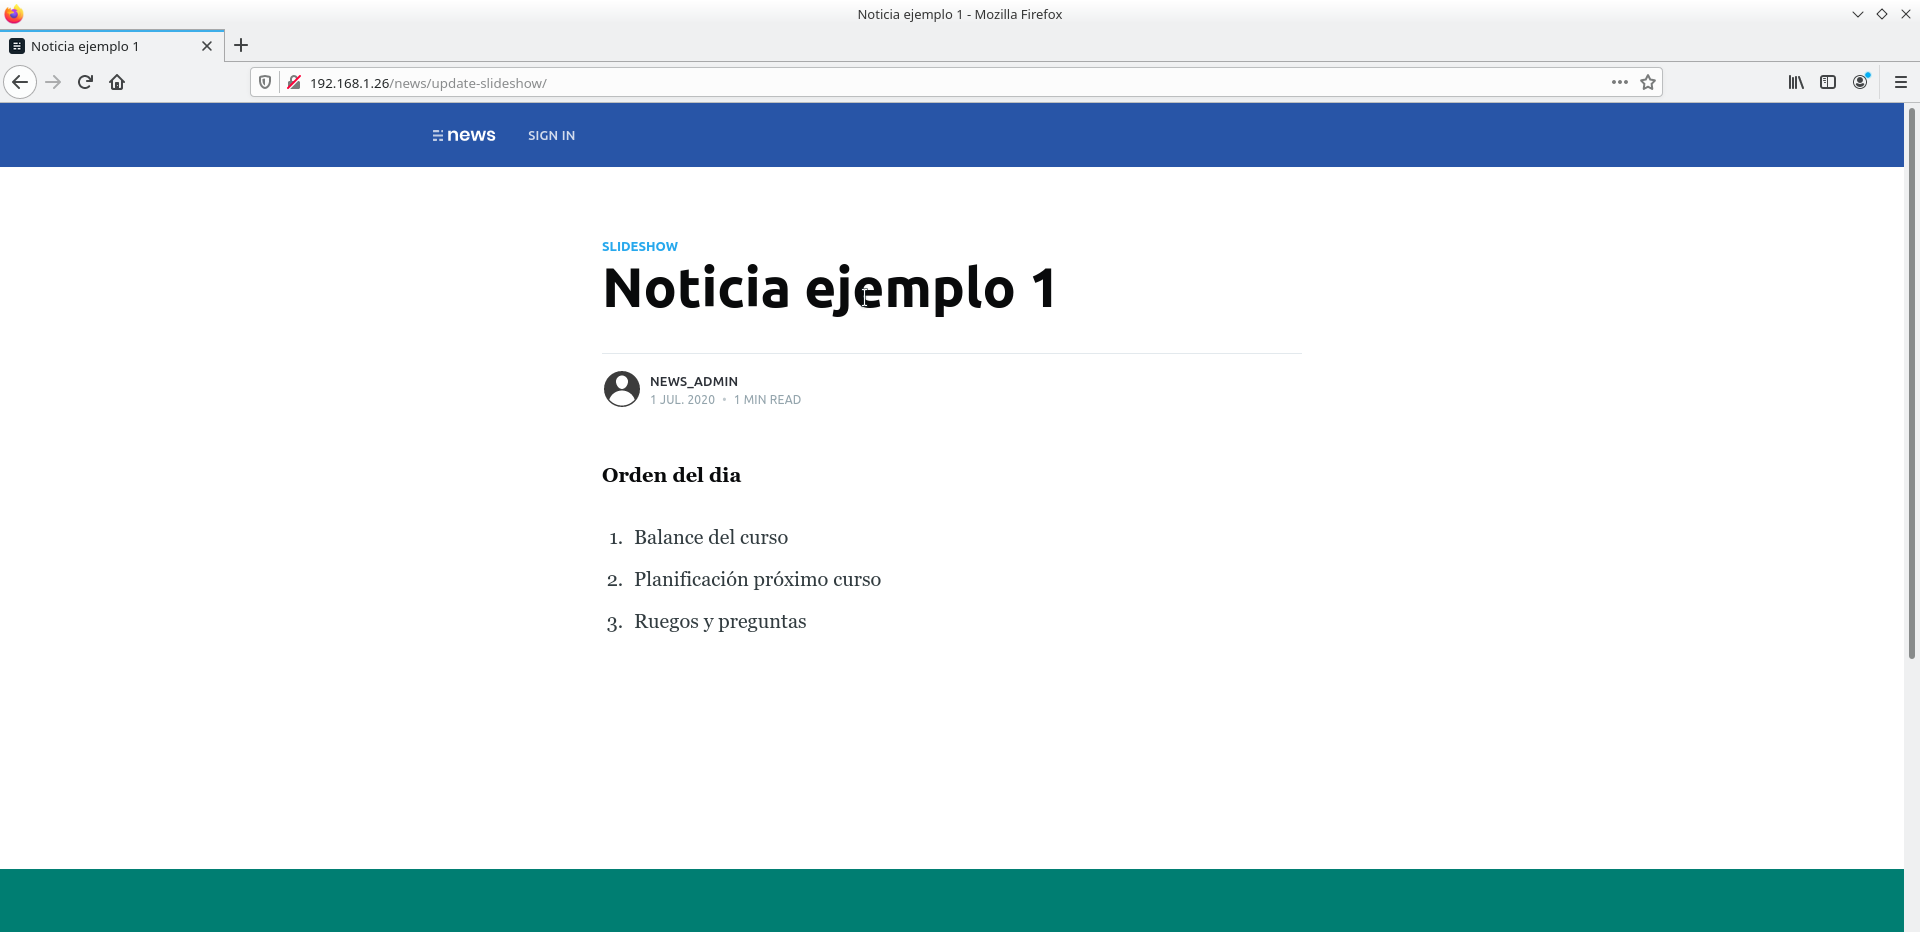Click the insecure connection padlock icon
This screenshot has height=932, width=1920.
click(x=294, y=82)
